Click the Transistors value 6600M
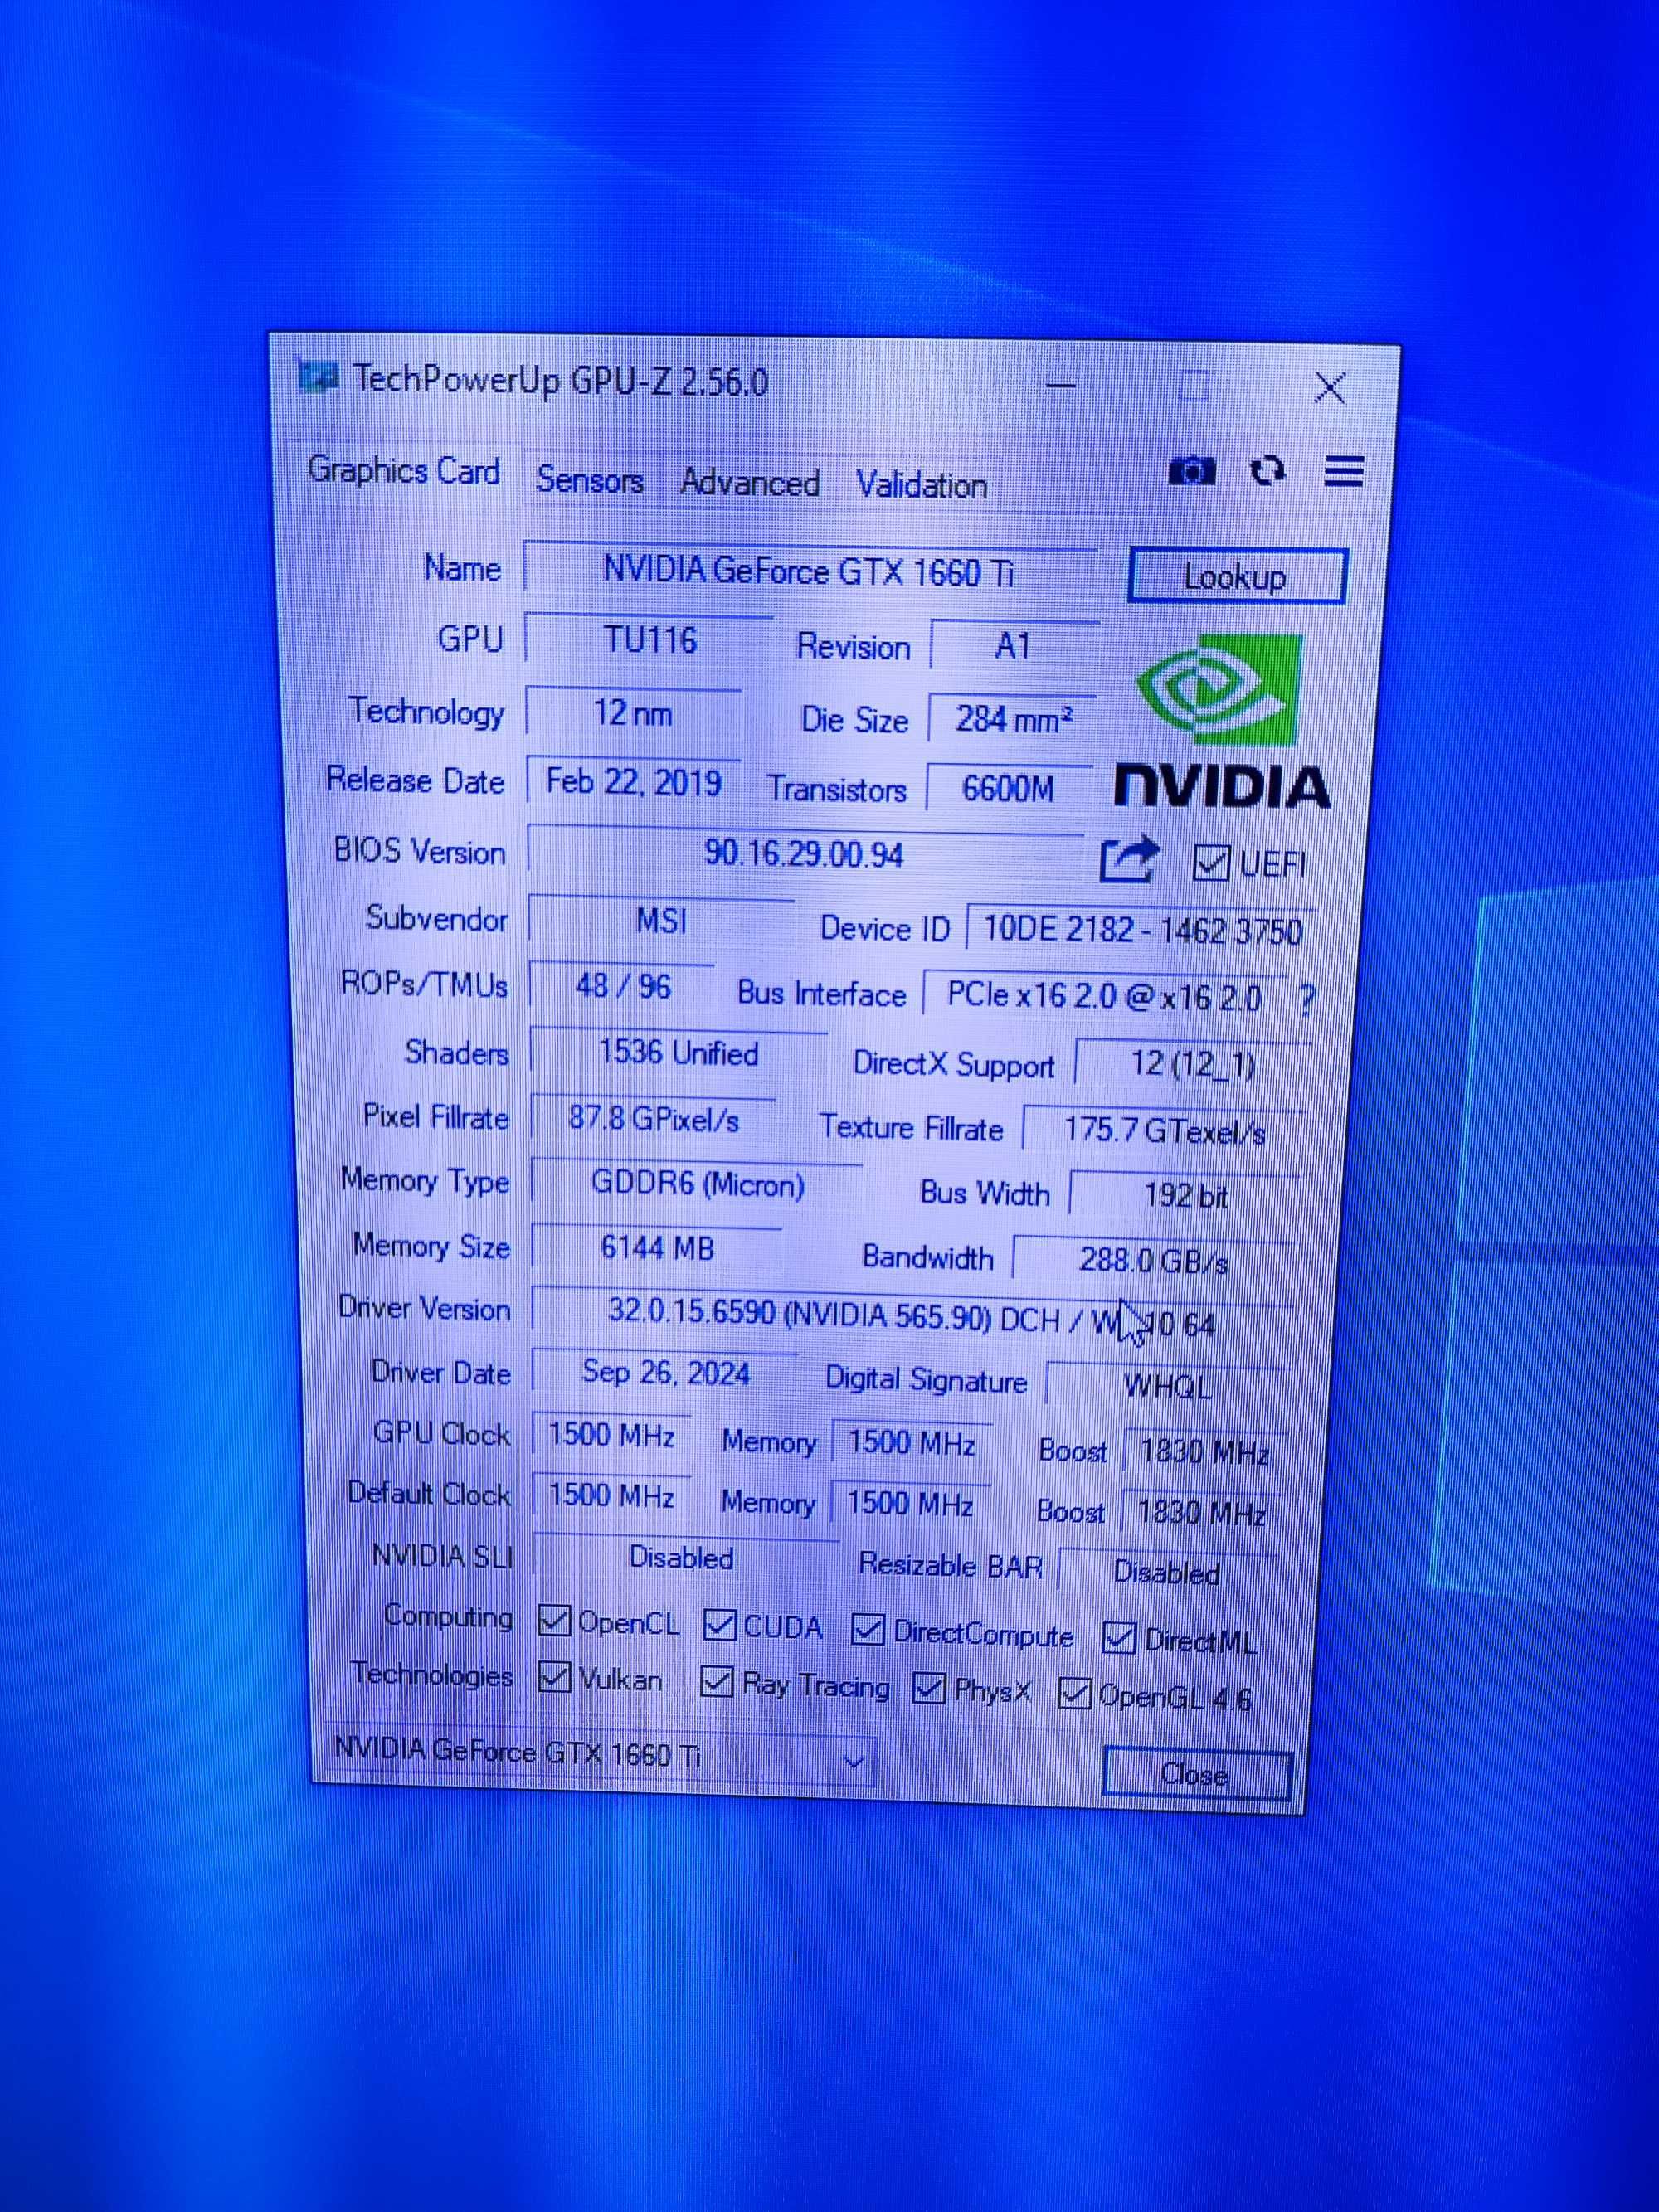Viewport: 1659px width, 2212px height. point(1007,788)
